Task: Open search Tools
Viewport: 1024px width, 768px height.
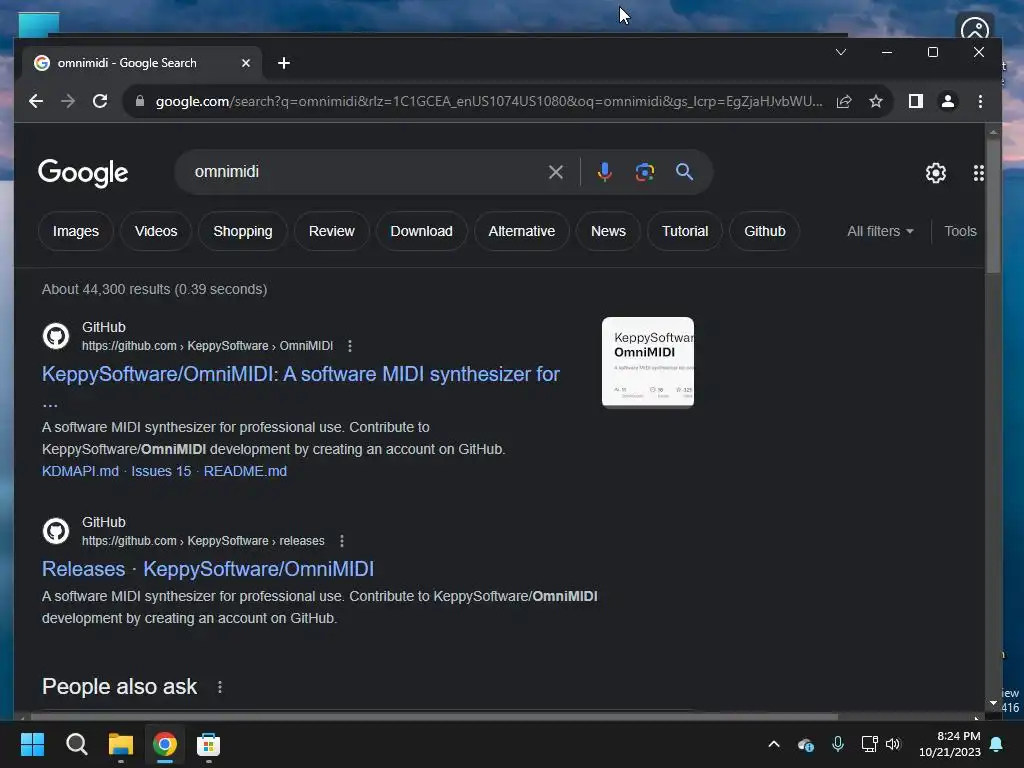Action: [960, 231]
